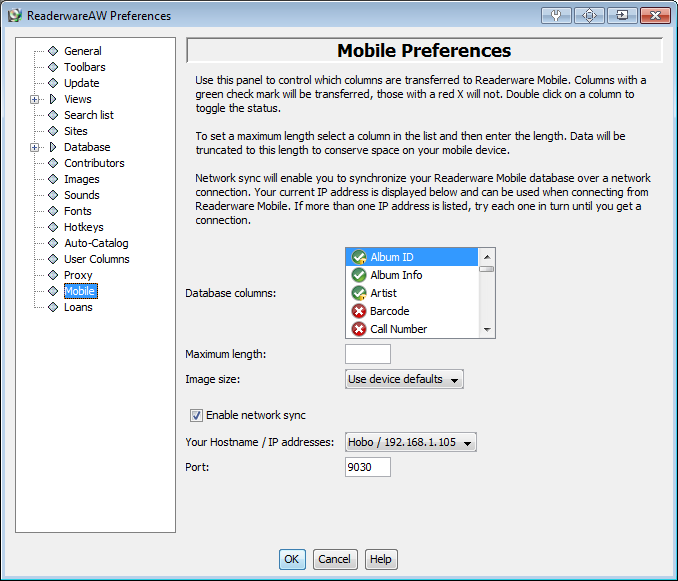
Task: Select the Album Info column row
Action: coord(412,275)
